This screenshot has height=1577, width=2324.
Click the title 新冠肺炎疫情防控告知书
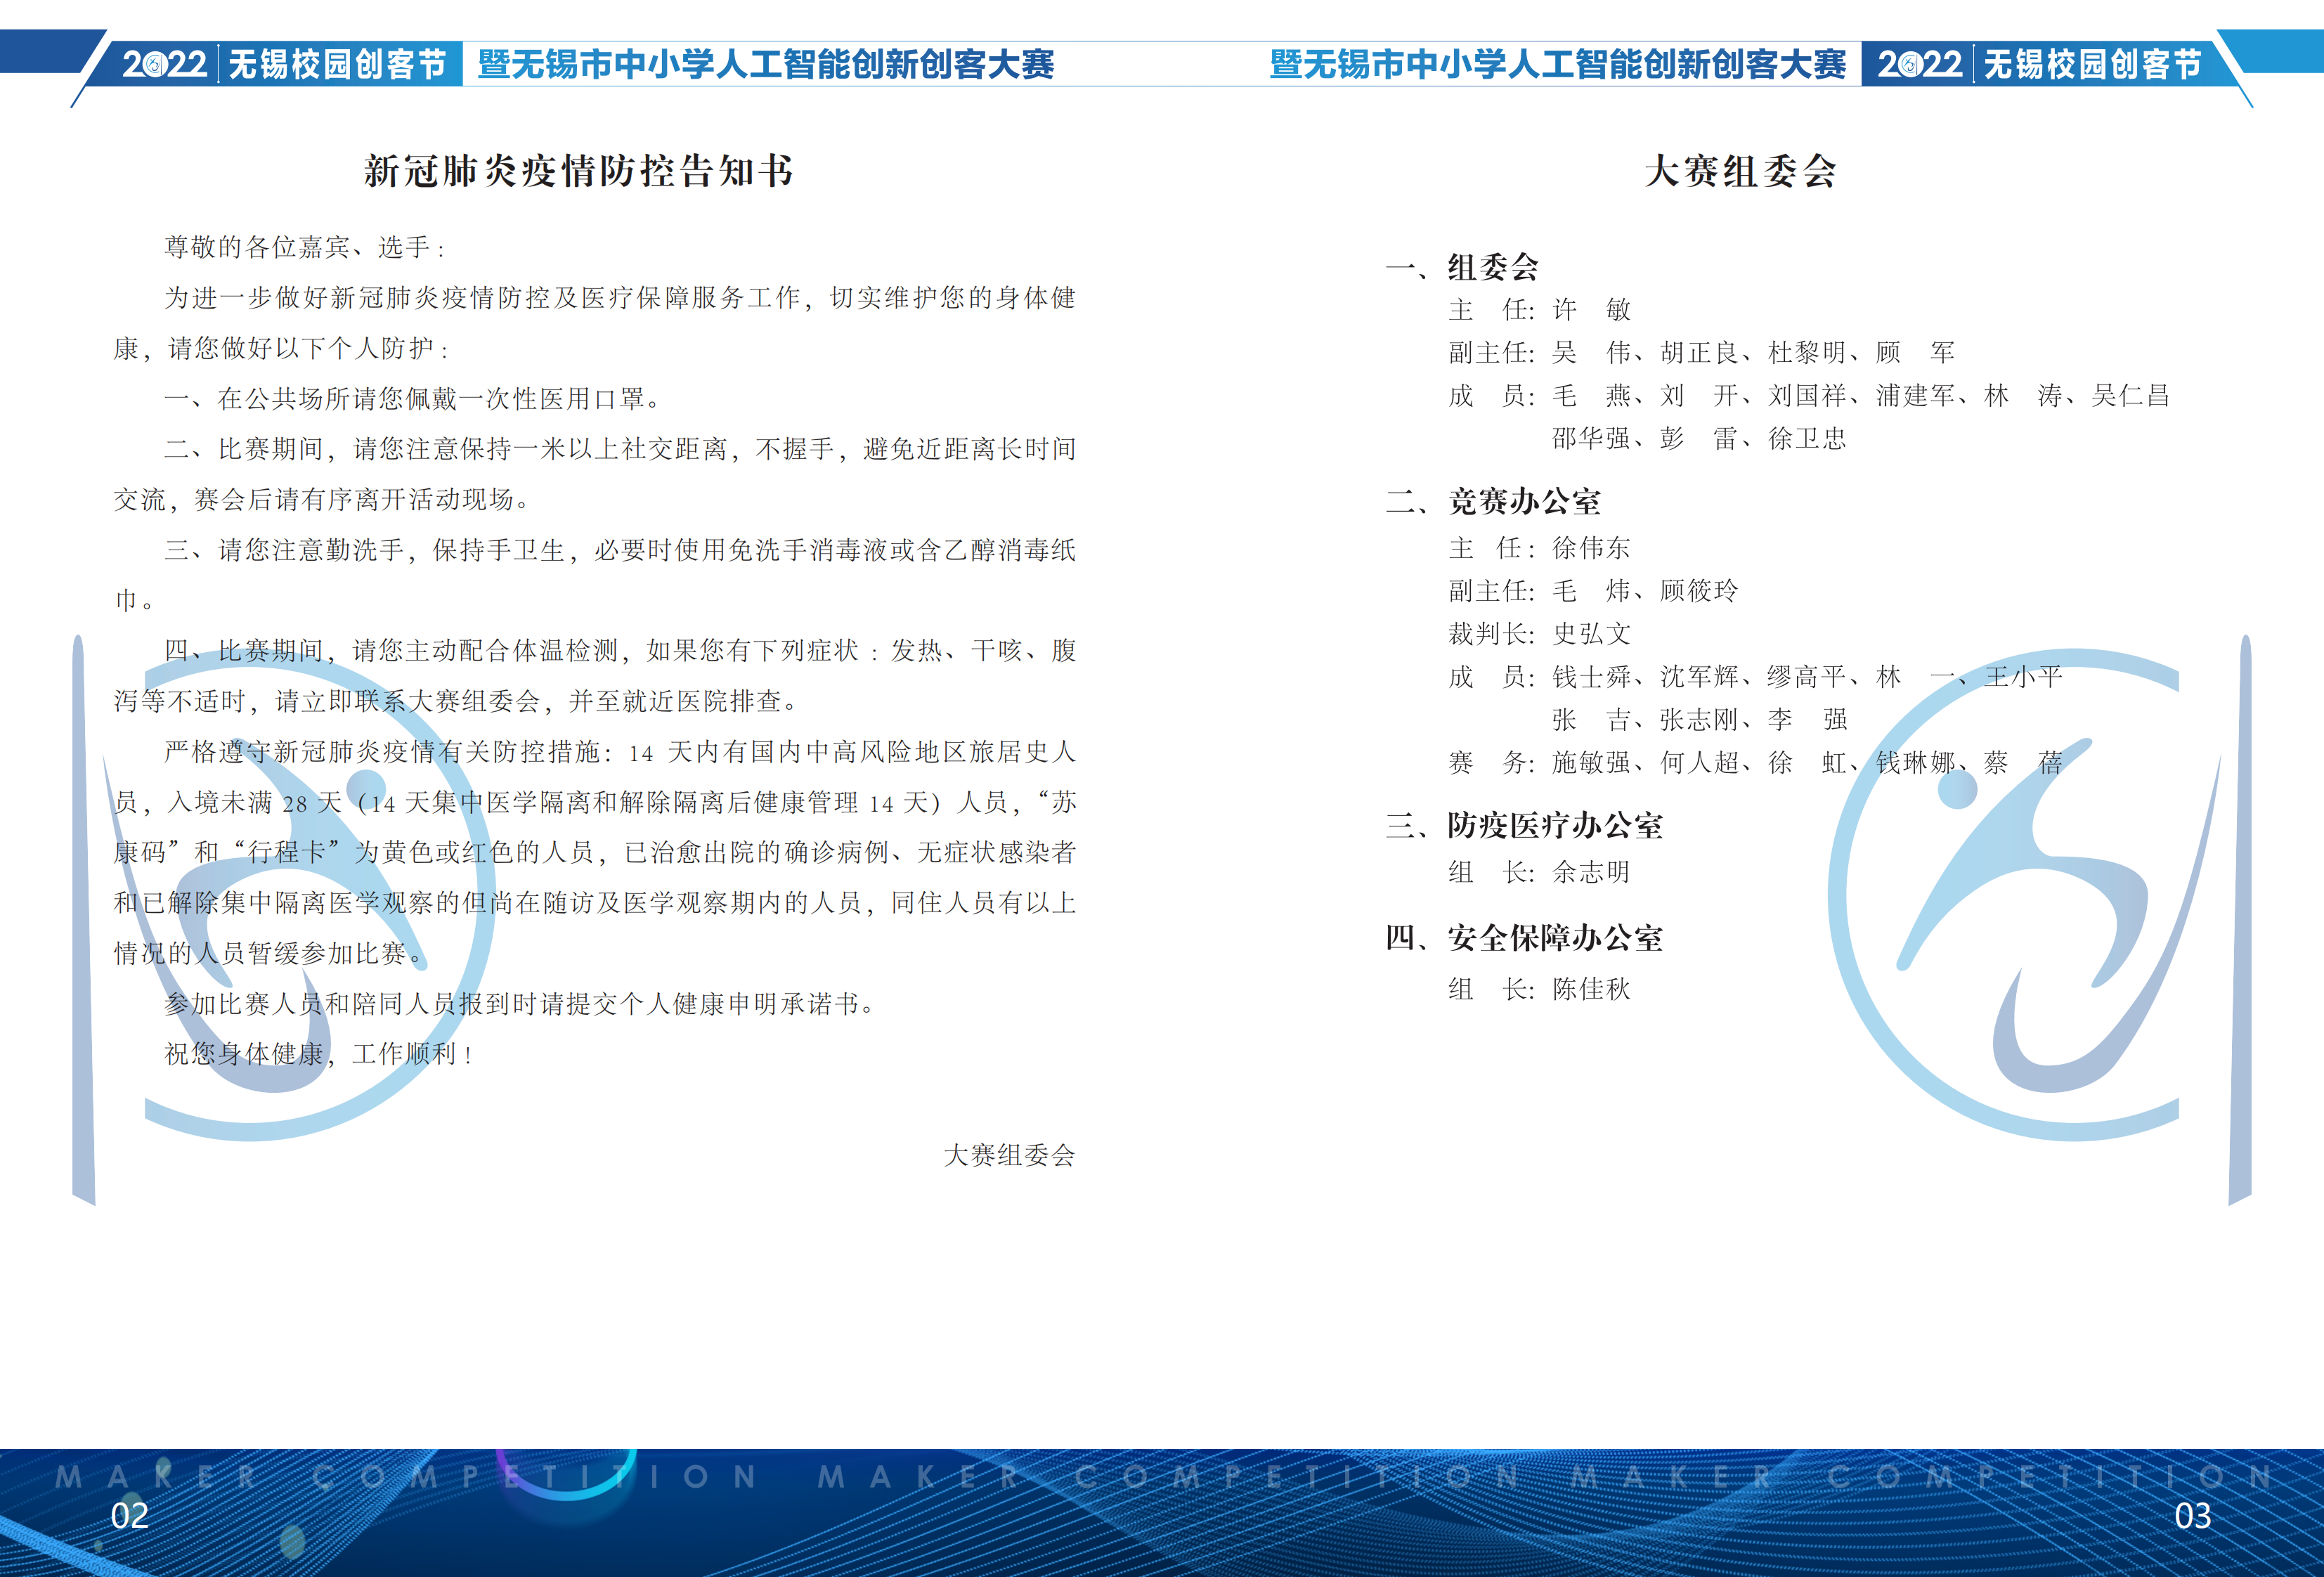pos(579,171)
